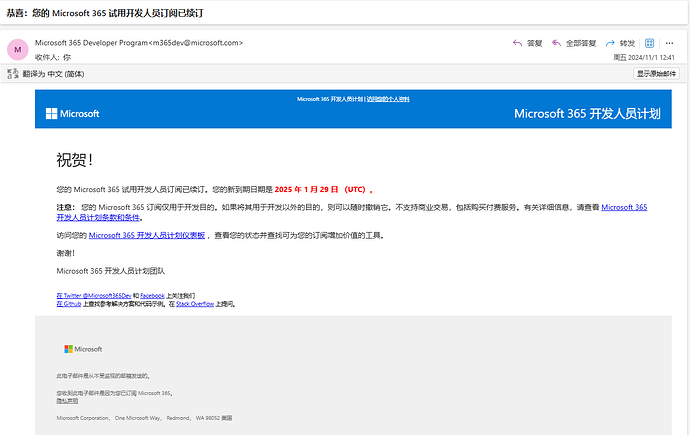Click the email subject line at top

tap(105, 13)
